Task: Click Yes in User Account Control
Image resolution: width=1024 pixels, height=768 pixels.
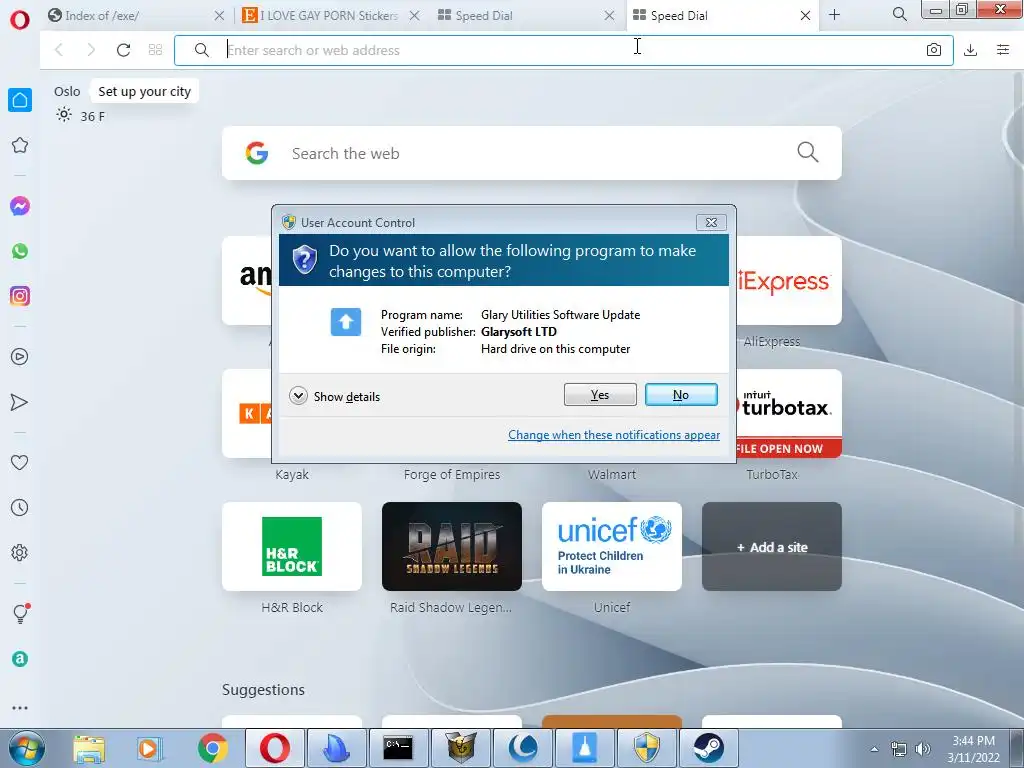Action: (600, 394)
